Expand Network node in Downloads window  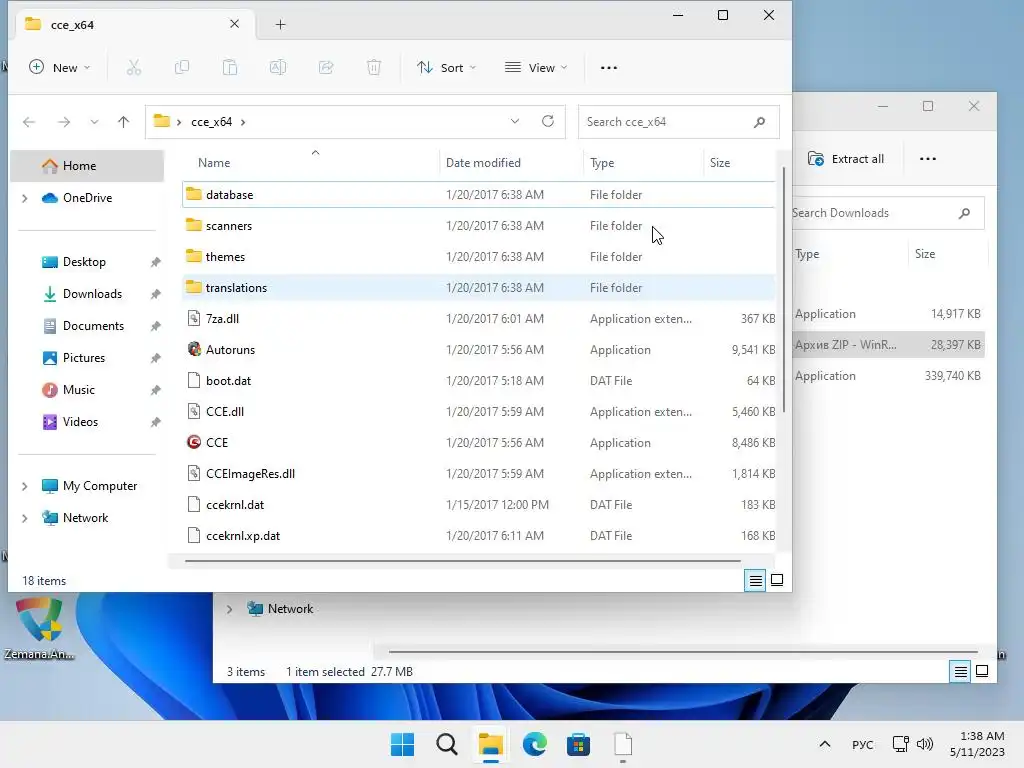pos(229,609)
